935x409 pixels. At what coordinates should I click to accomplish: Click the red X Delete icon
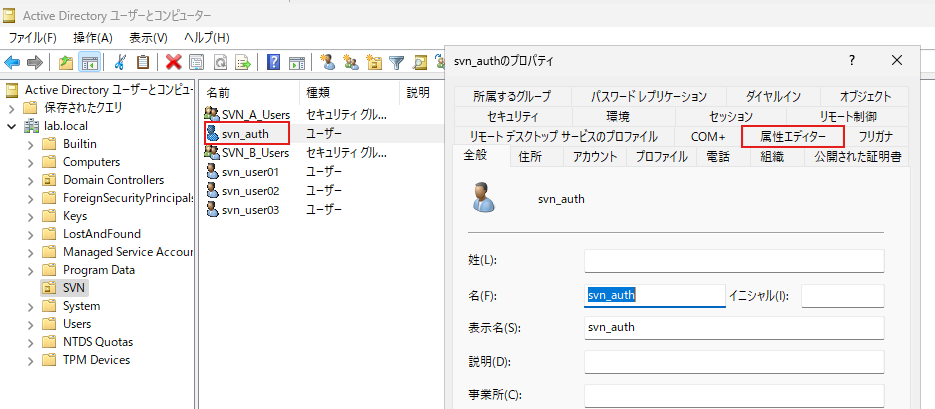tap(174, 63)
